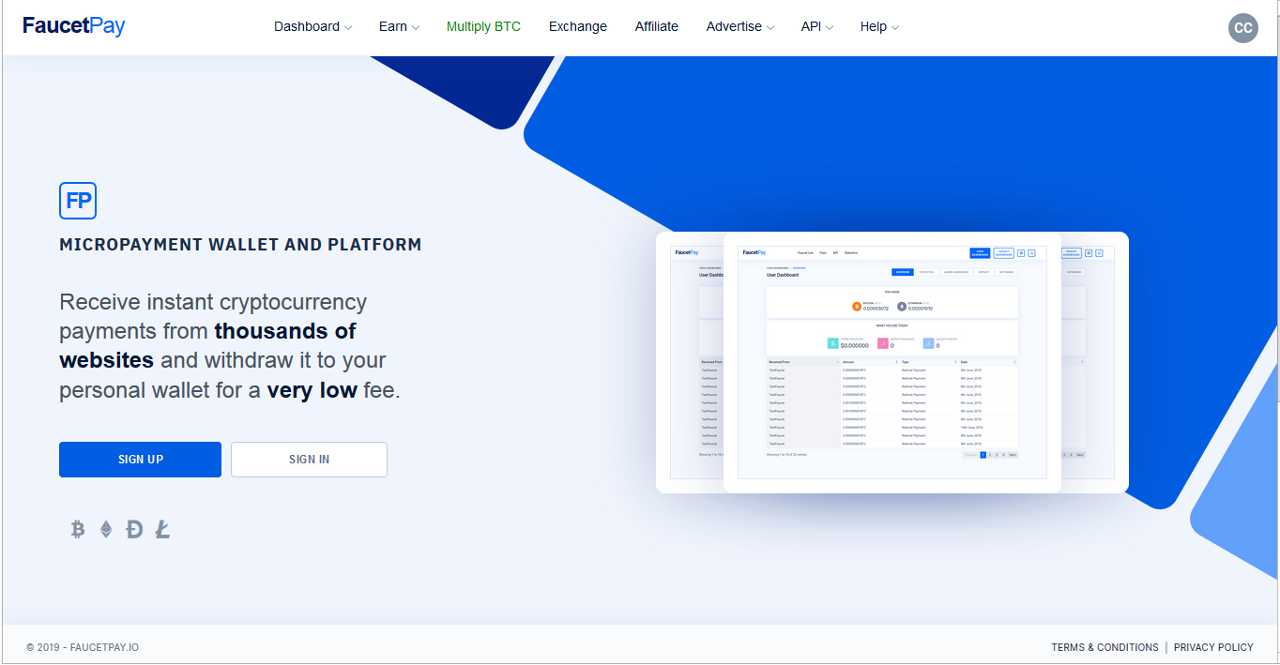1280x665 pixels.
Task: Select the Ethereum currency icon
Action: coord(106,529)
